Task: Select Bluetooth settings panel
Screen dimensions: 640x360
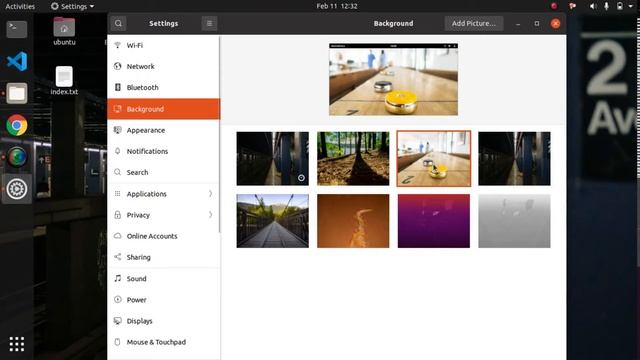Action: (164, 87)
